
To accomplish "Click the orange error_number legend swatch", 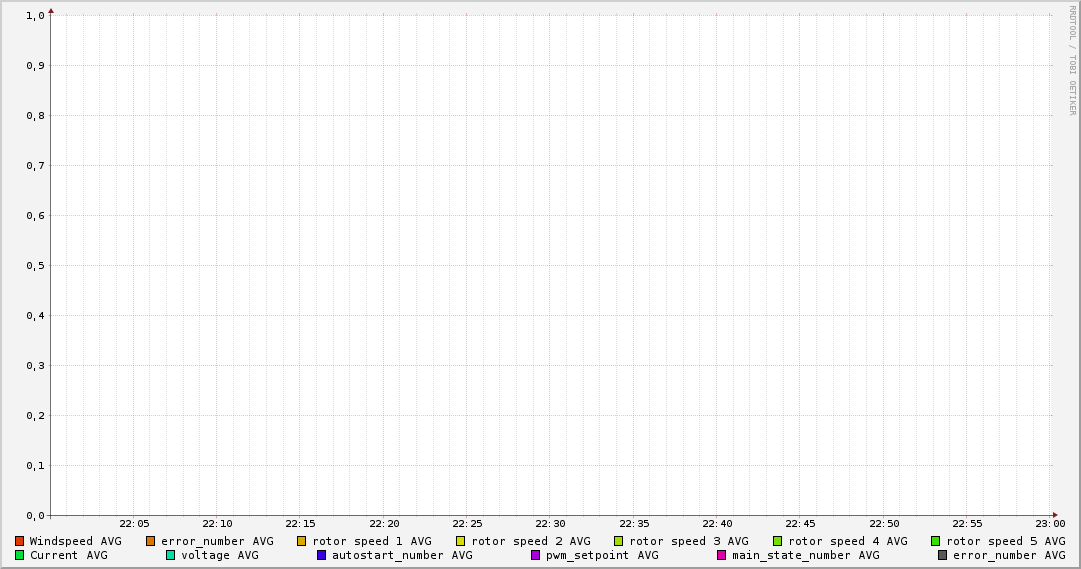I will coord(150,541).
